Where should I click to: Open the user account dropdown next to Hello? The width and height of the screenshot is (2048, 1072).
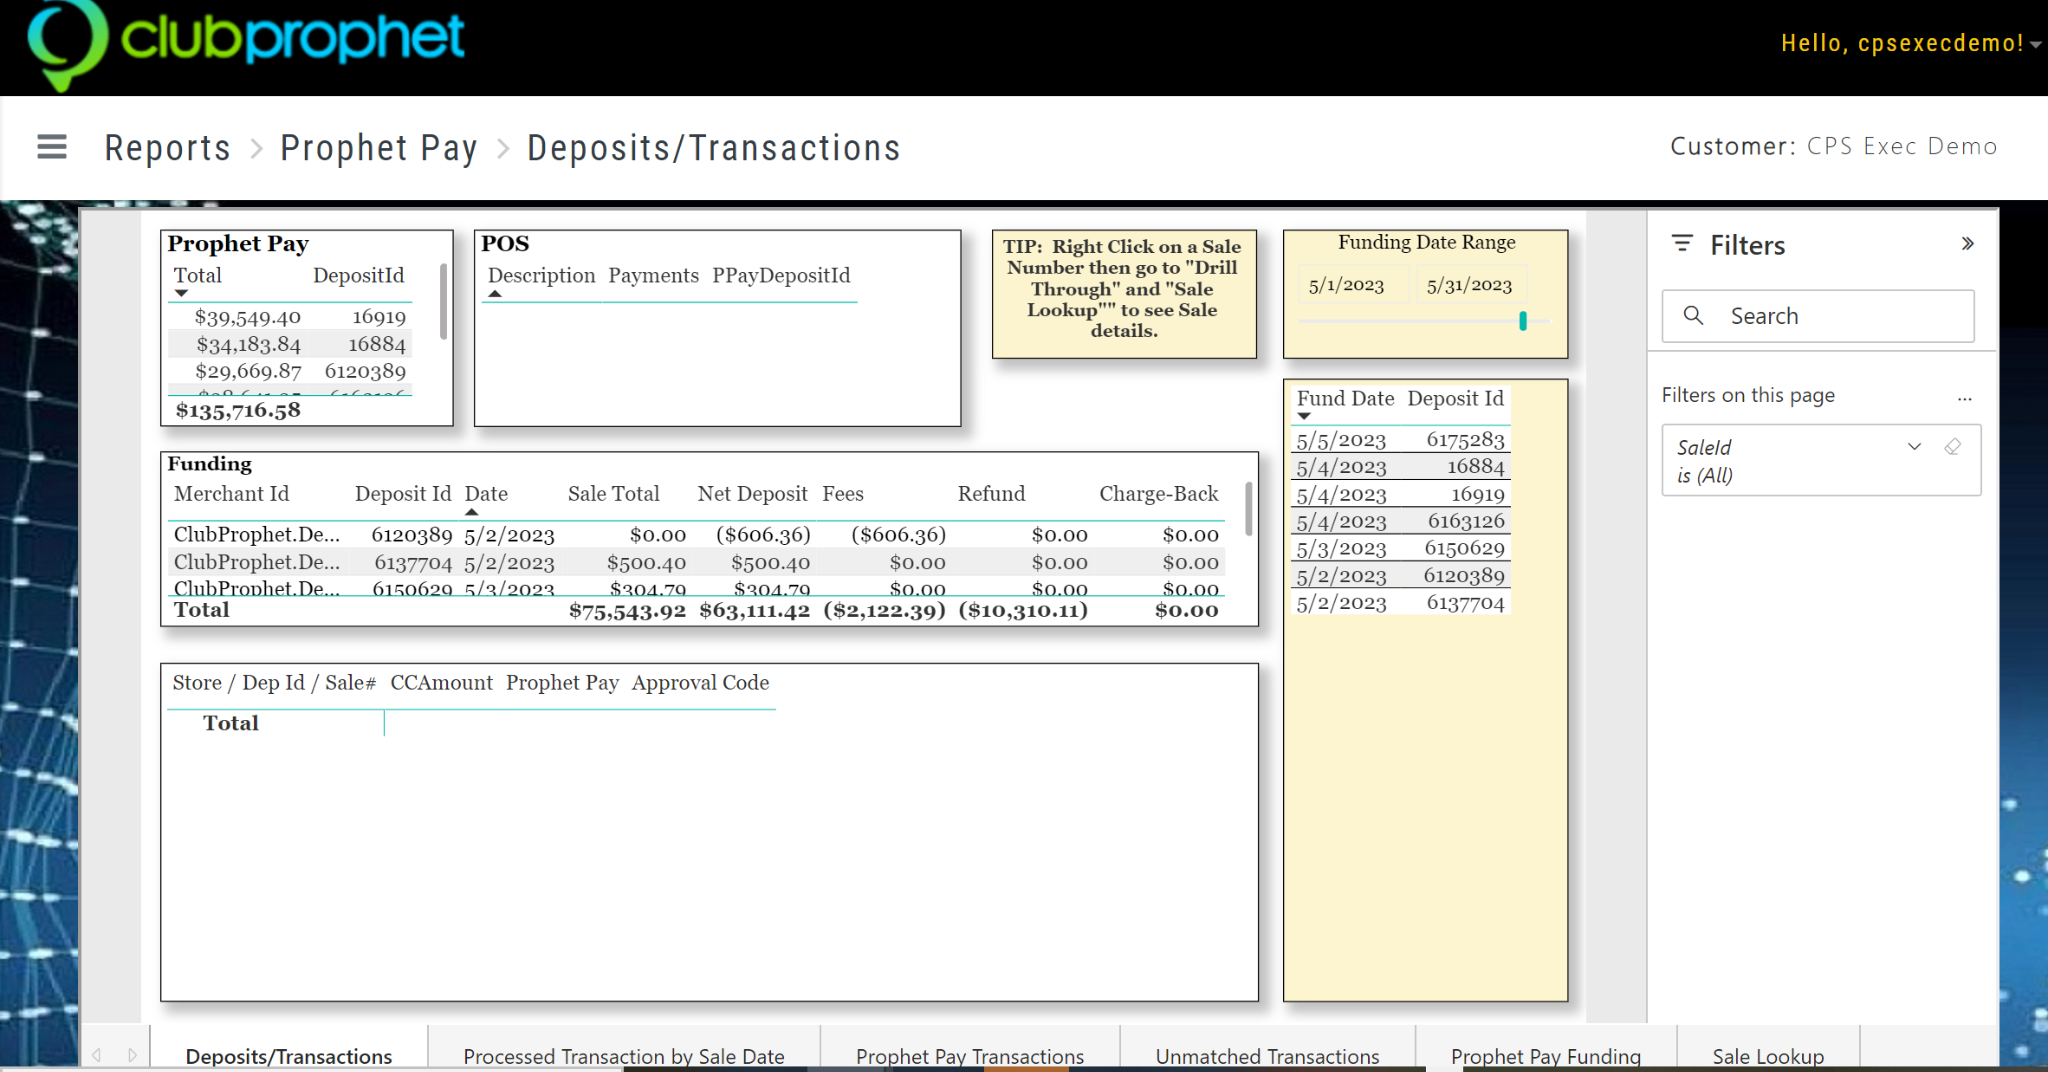pyautogui.click(x=2036, y=45)
